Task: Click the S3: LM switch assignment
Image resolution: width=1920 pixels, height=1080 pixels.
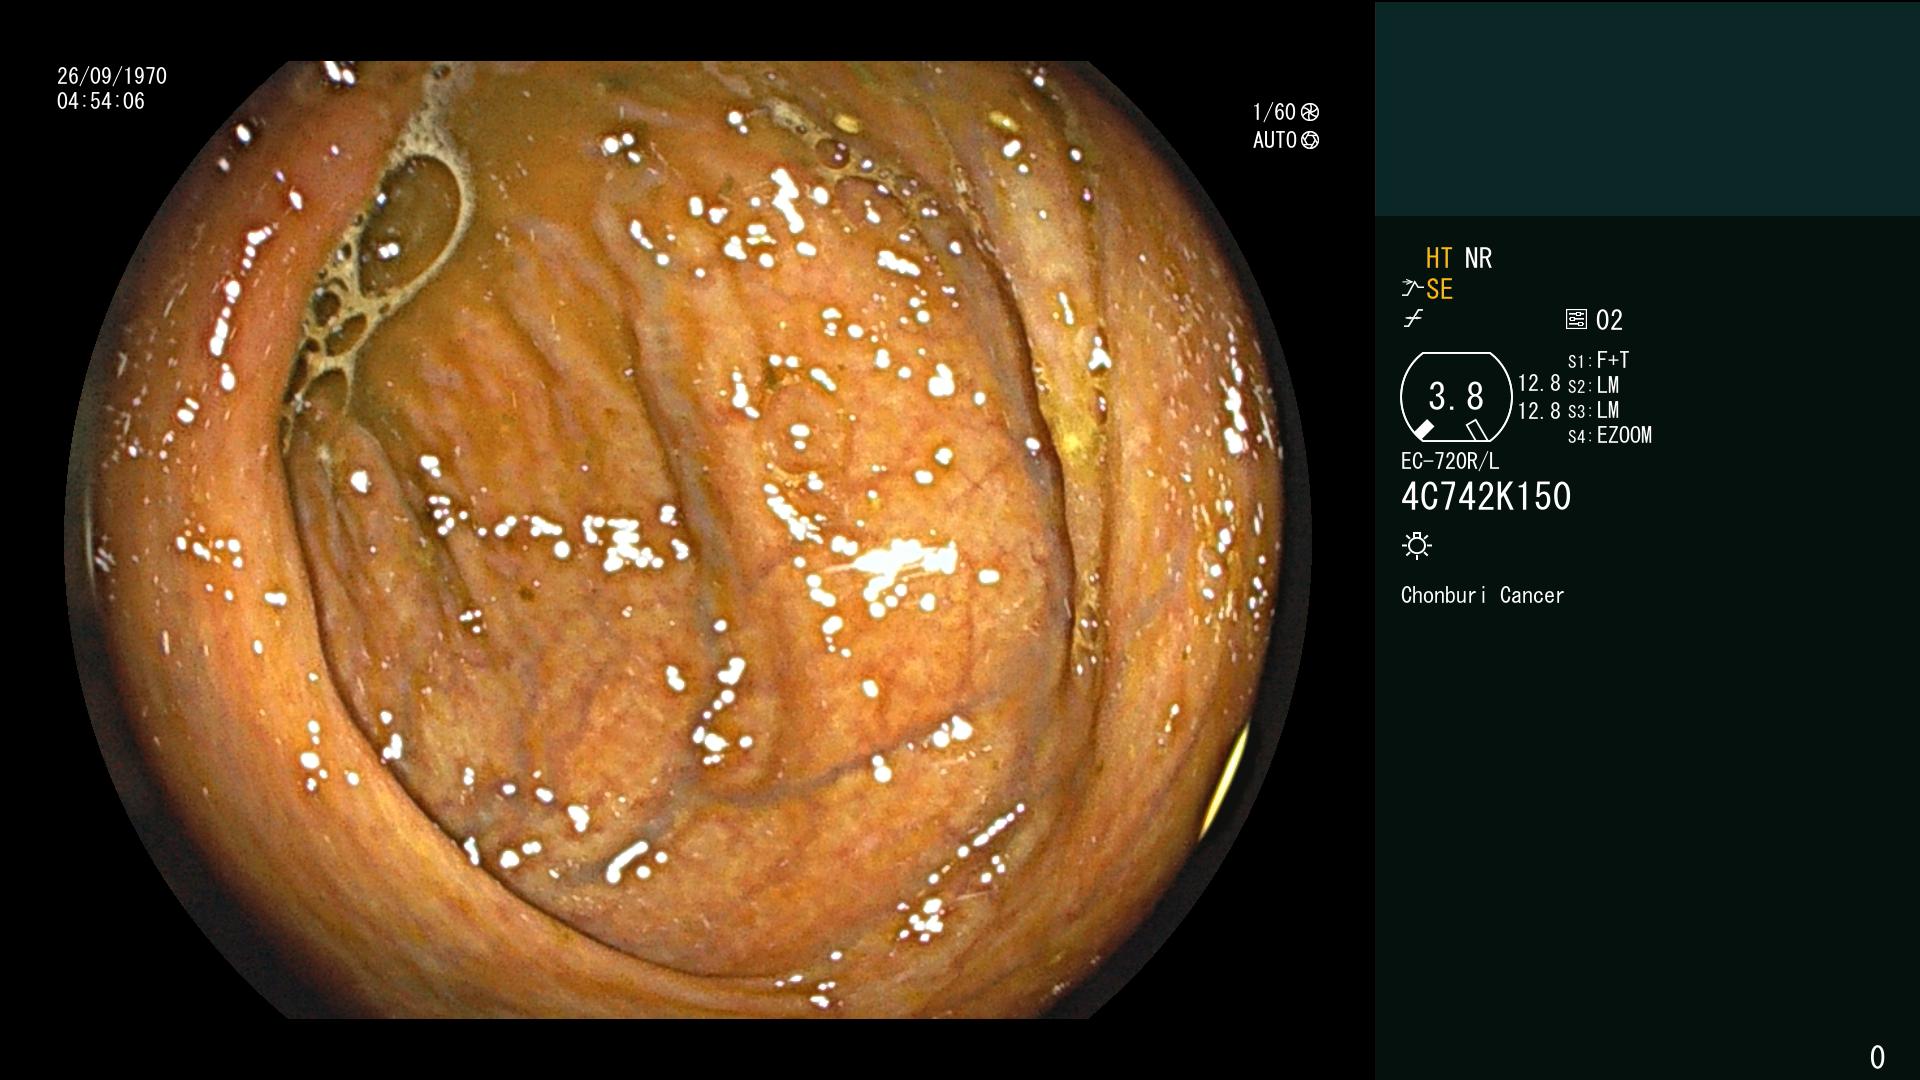Action: (1593, 410)
